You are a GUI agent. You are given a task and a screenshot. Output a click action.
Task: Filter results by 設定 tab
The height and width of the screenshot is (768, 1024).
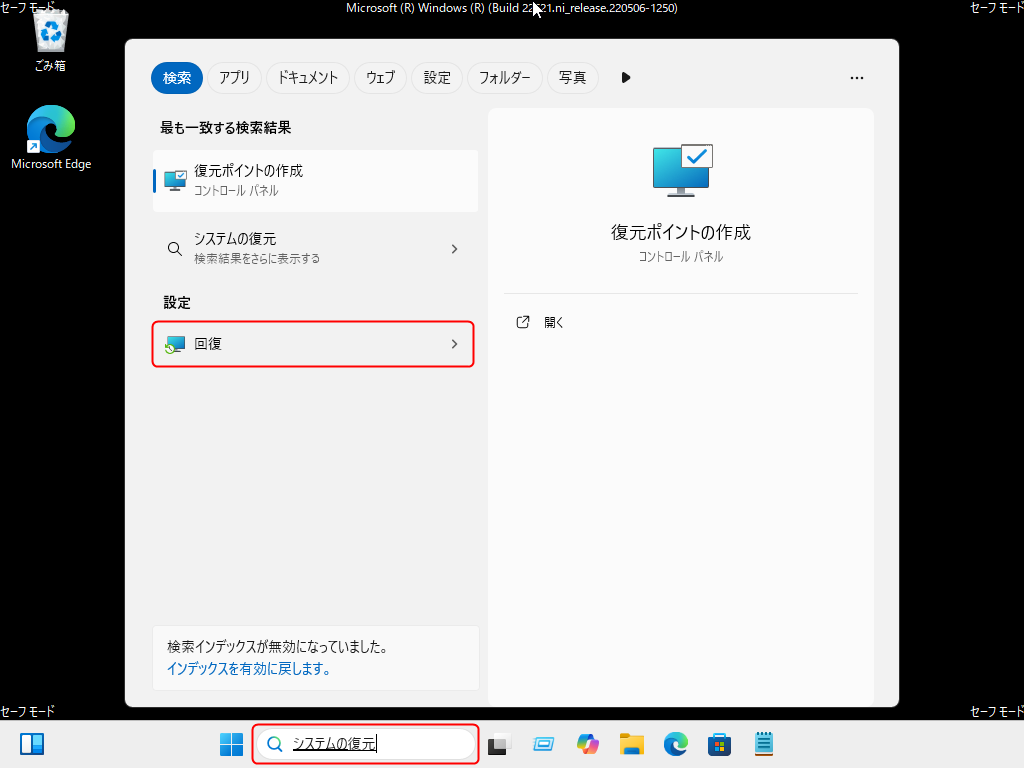click(x=437, y=77)
